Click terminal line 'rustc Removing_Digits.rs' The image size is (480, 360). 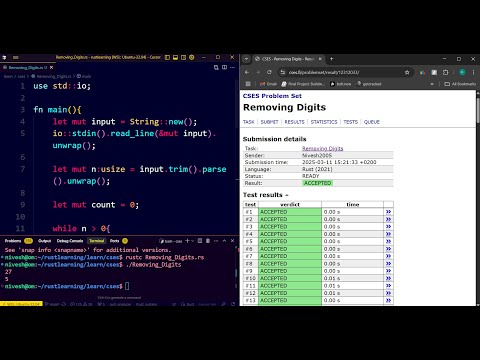click(165, 257)
